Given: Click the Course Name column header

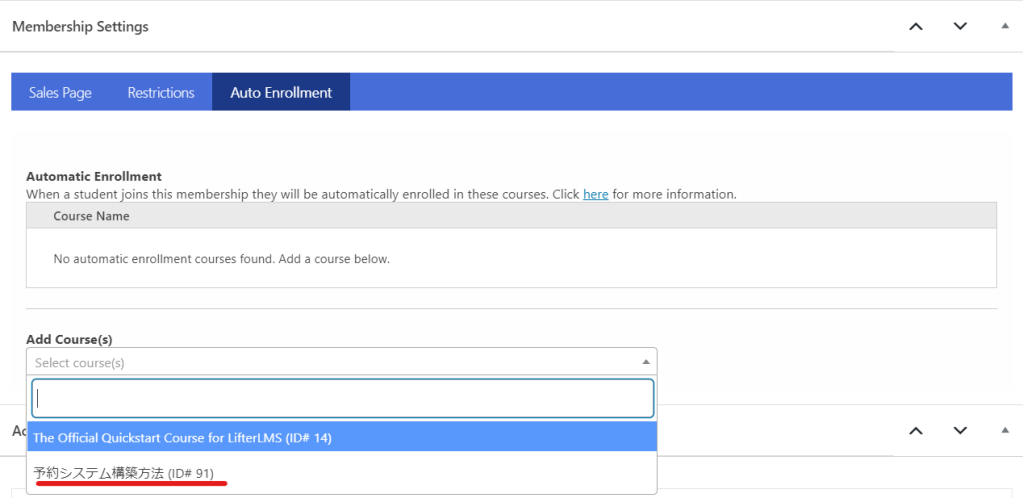Looking at the screenshot, I should click(x=91, y=216).
